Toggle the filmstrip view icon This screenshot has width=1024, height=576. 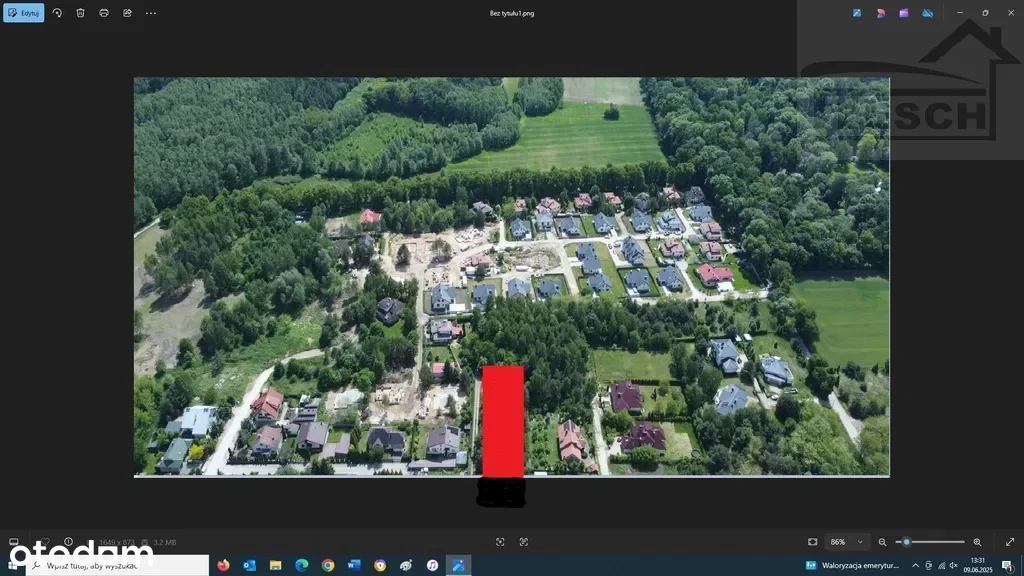[14, 542]
